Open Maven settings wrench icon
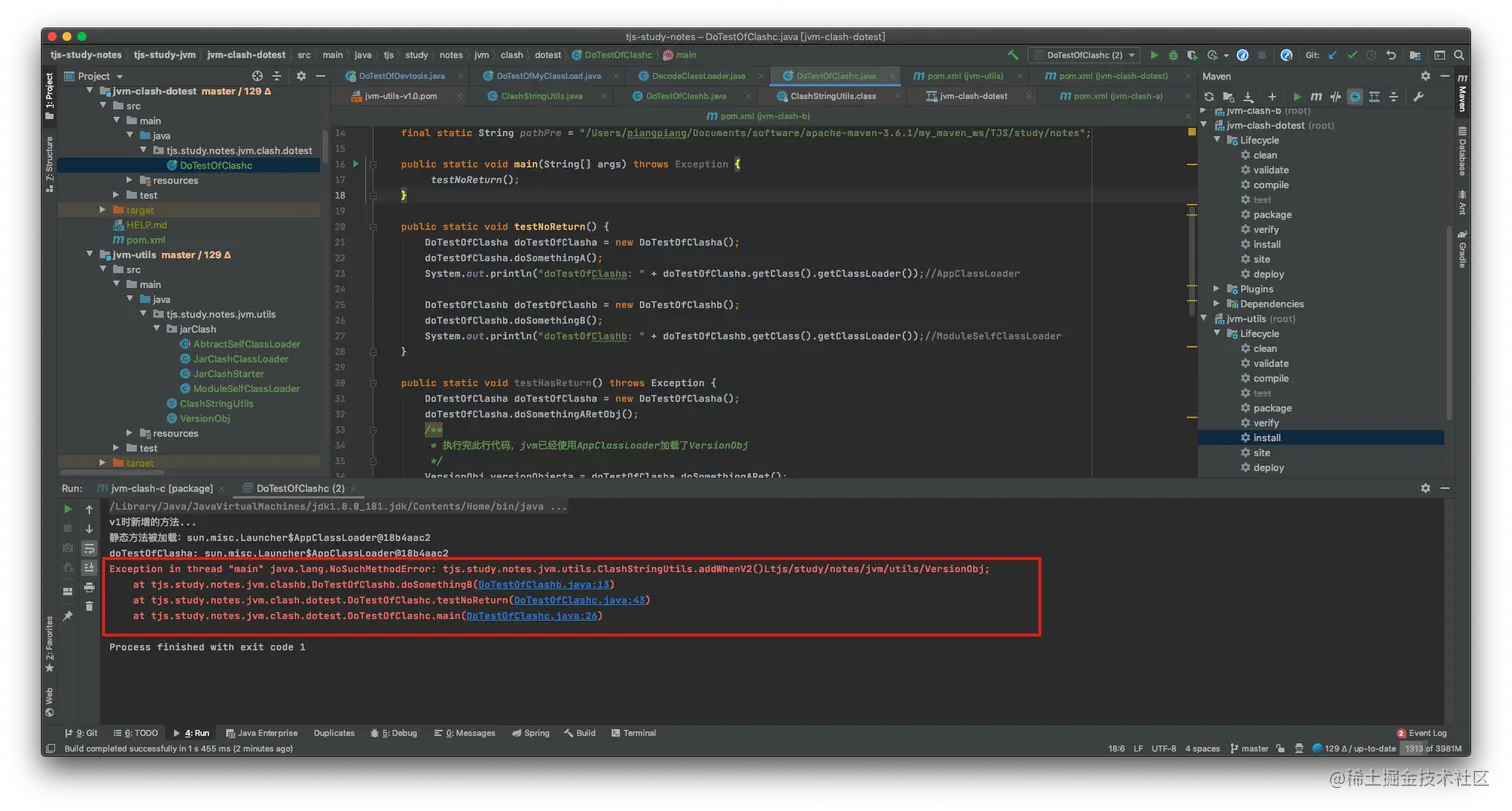Screen dimensions: 1512x811 pos(1418,96)
